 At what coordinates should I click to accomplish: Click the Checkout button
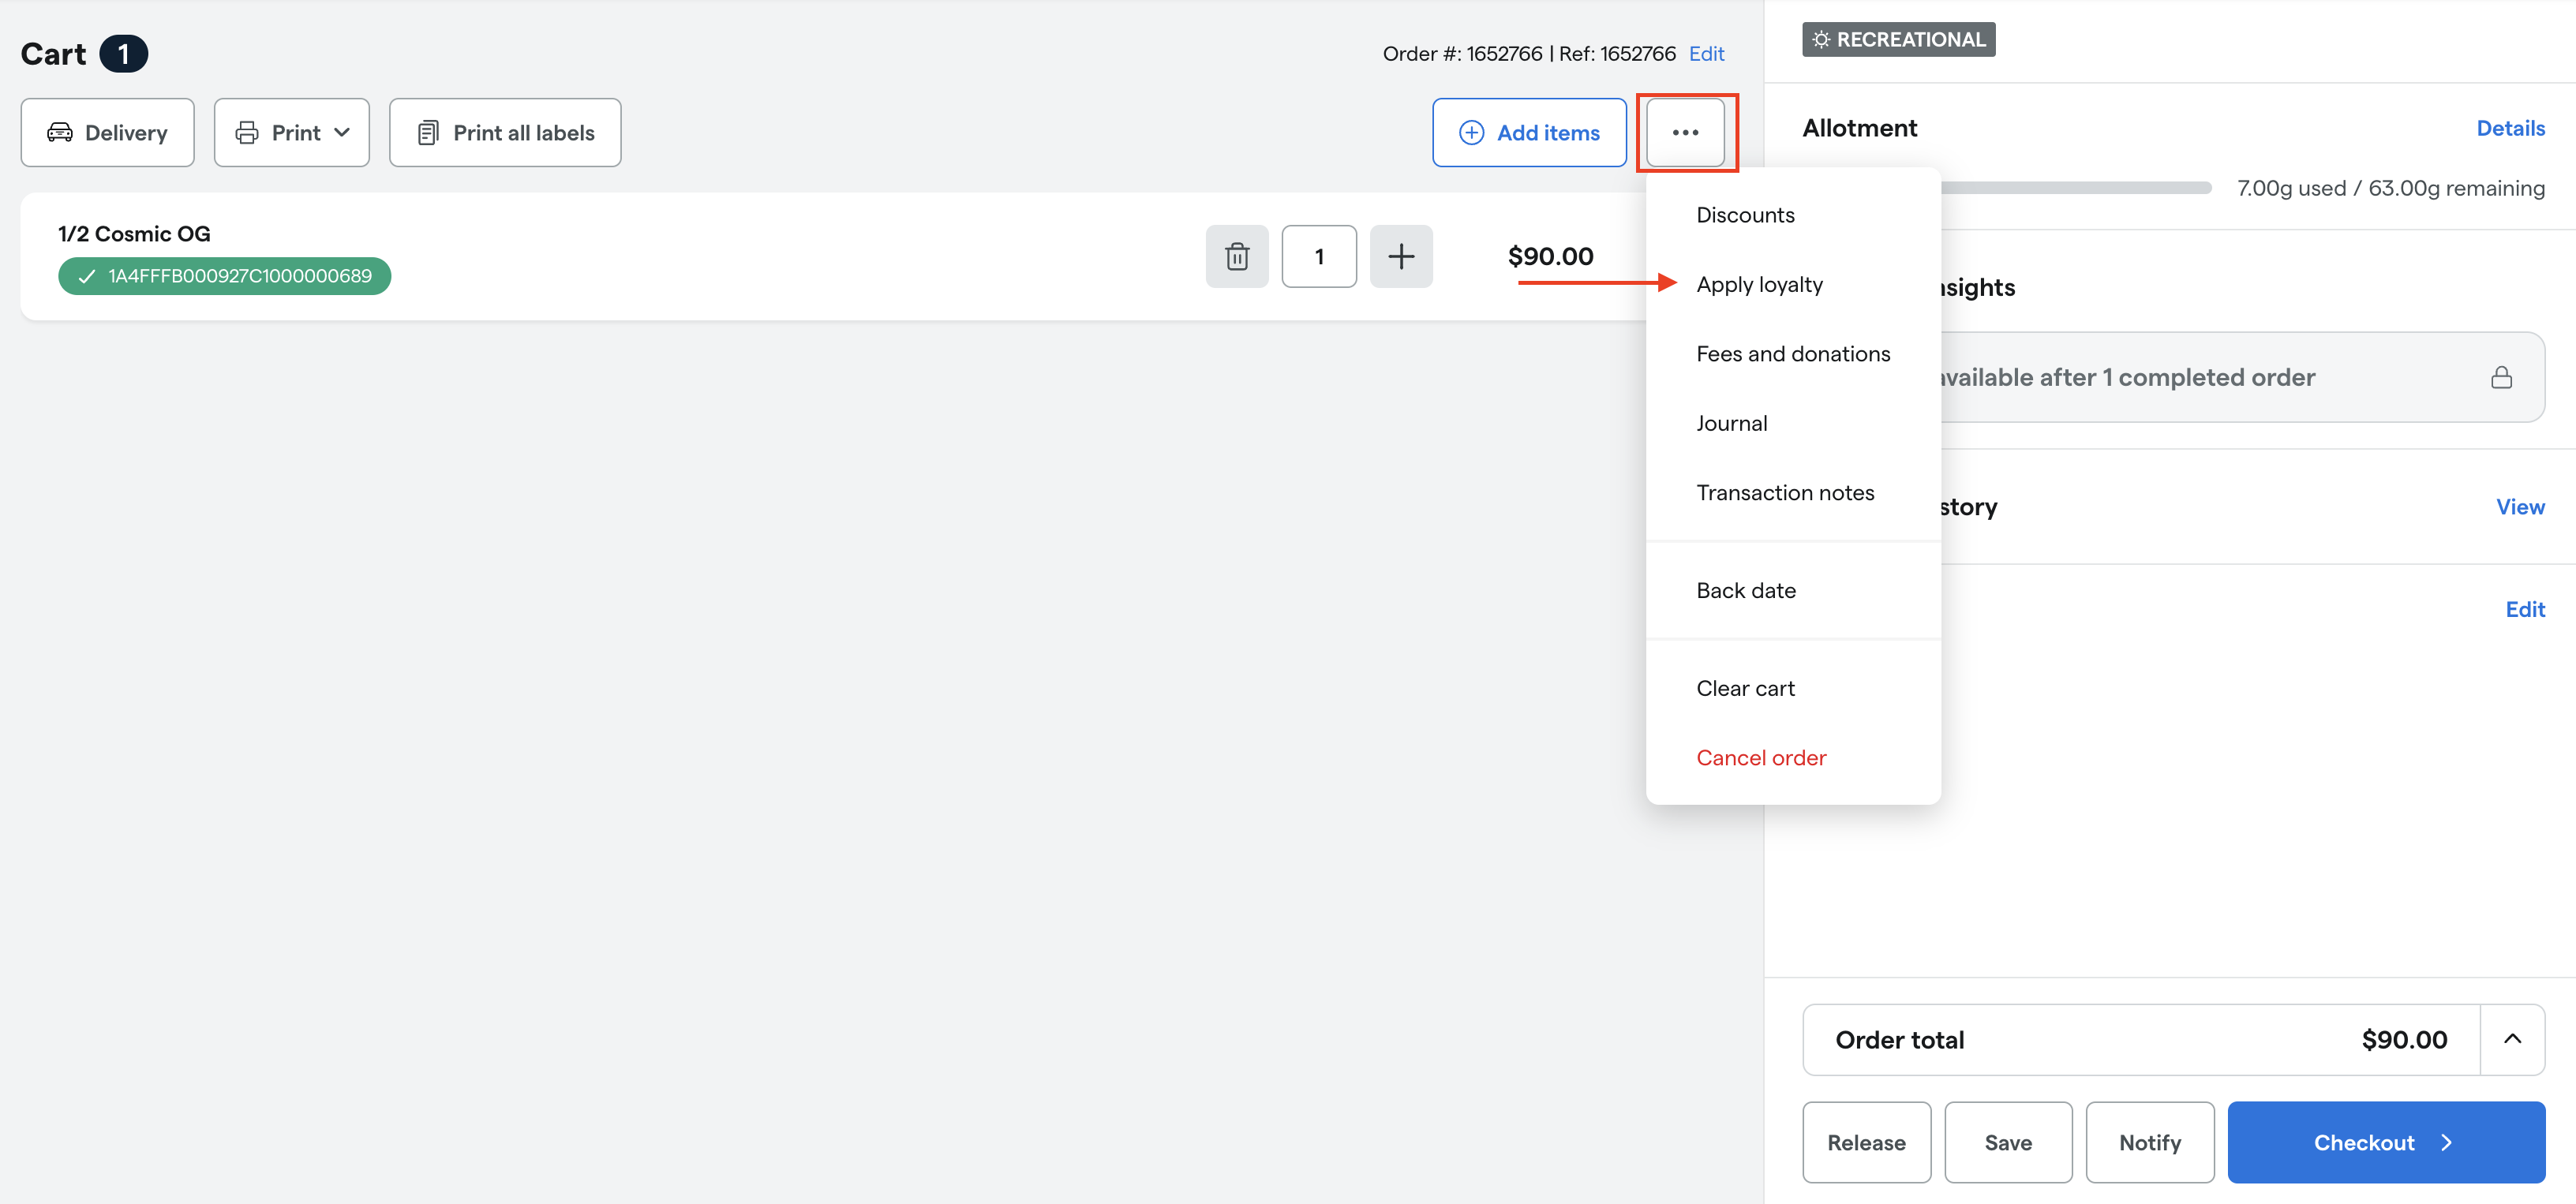(x=2386, y=1142)
